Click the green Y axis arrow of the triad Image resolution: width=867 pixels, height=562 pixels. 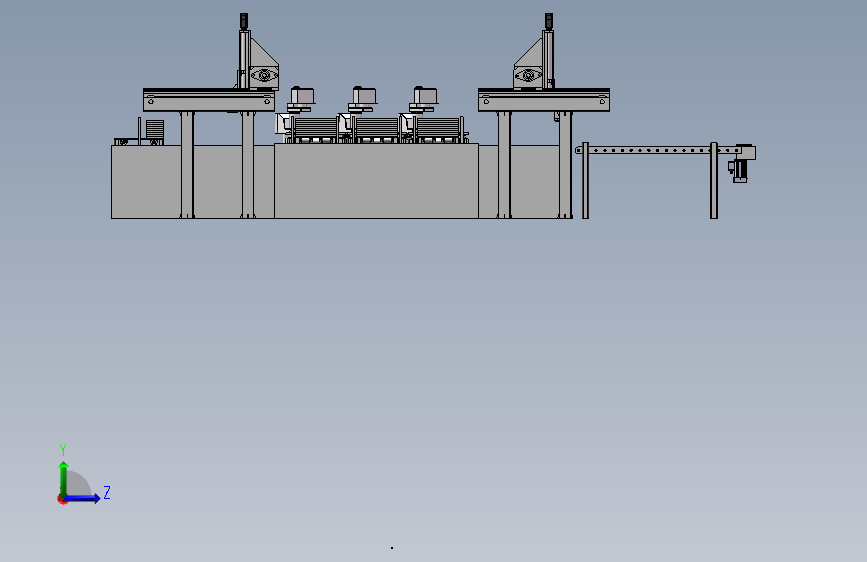[64, 478]
